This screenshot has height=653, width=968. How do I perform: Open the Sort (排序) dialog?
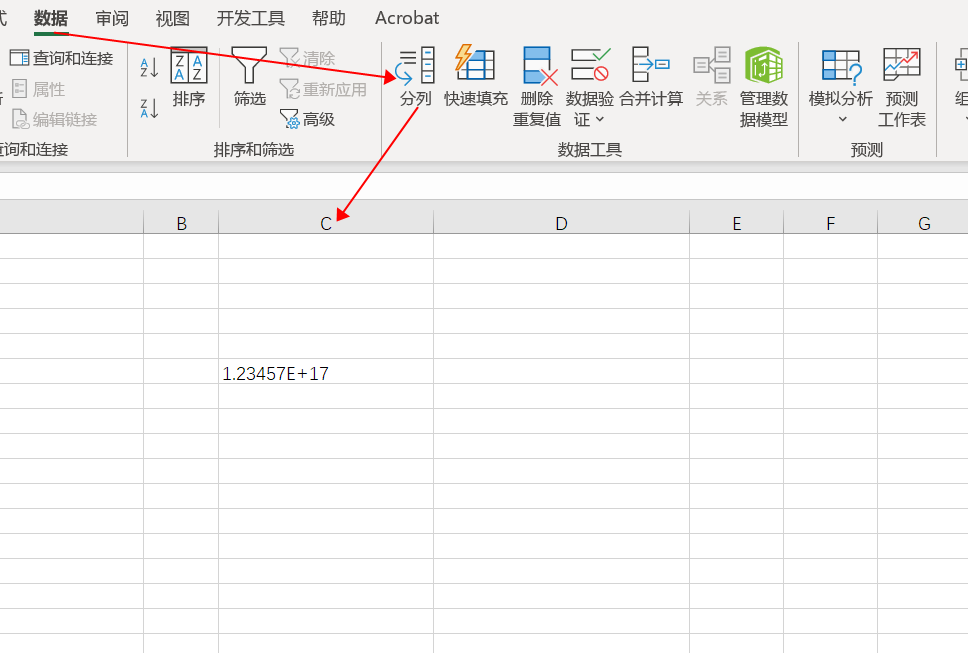pos(188,76)
